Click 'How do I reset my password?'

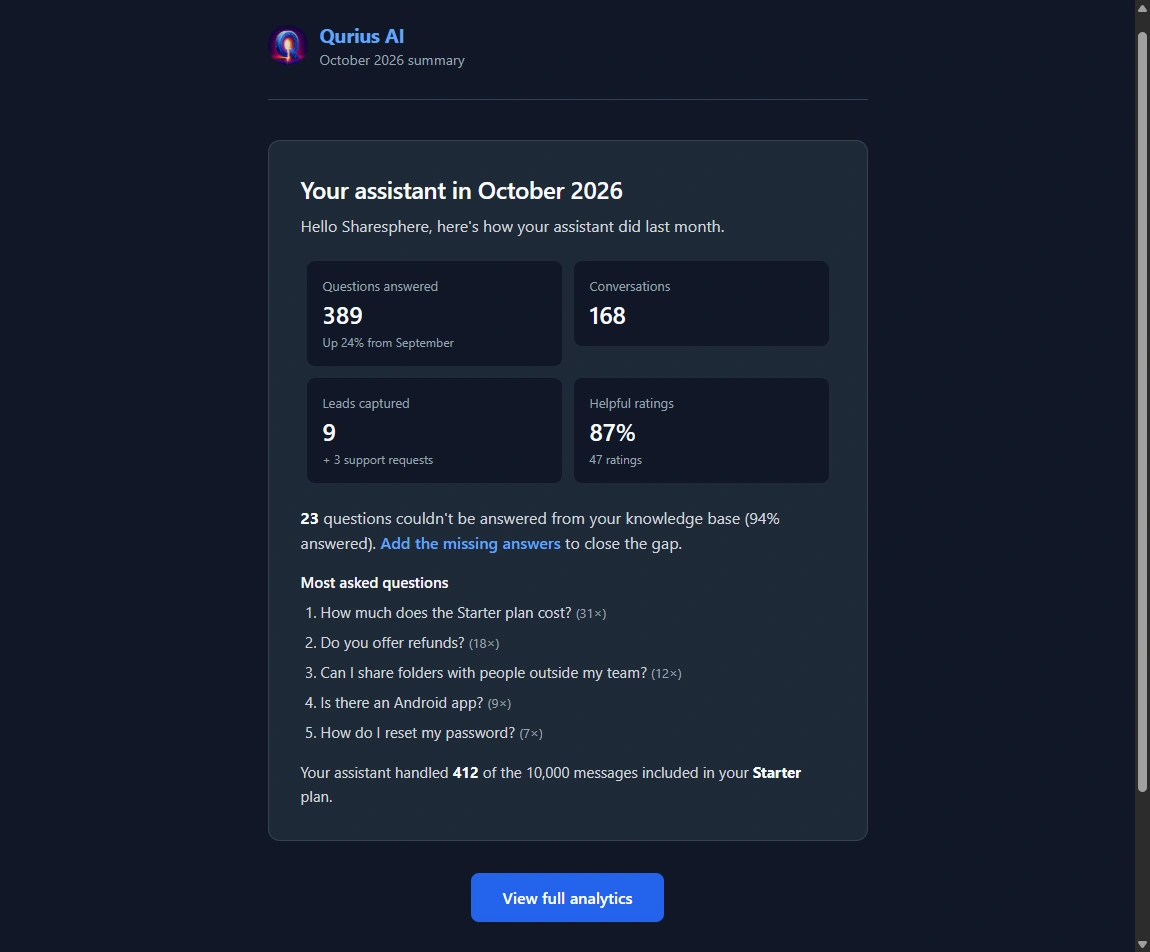tap(417, 733)
